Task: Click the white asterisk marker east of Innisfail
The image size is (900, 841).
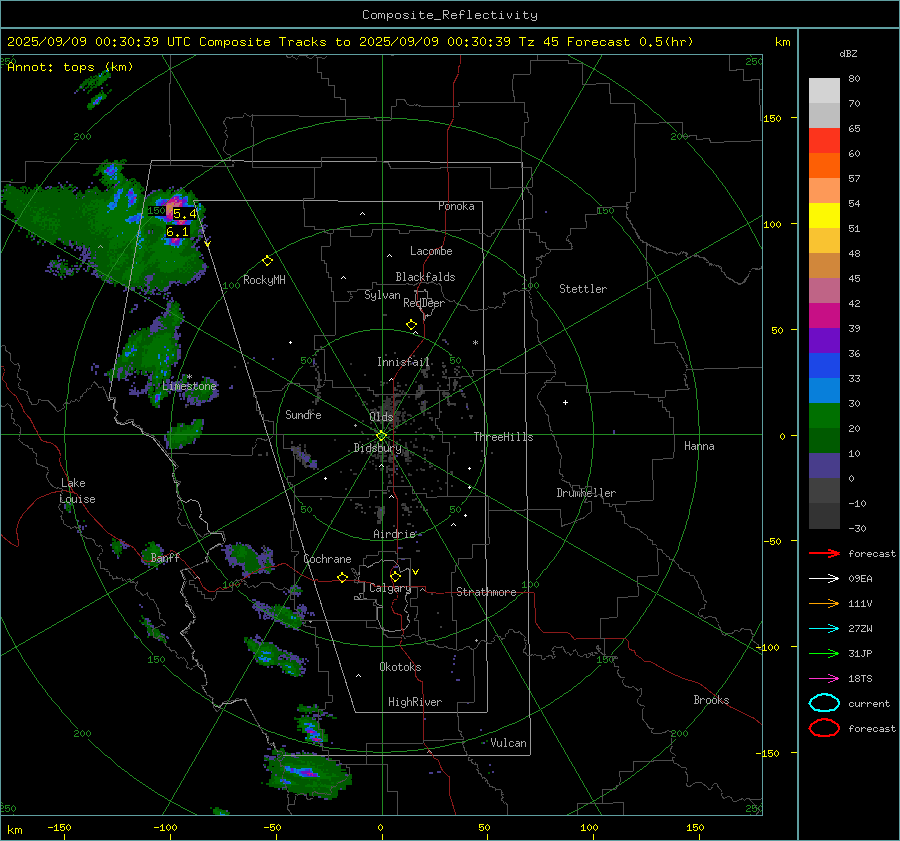Action: tap(475, 343)
